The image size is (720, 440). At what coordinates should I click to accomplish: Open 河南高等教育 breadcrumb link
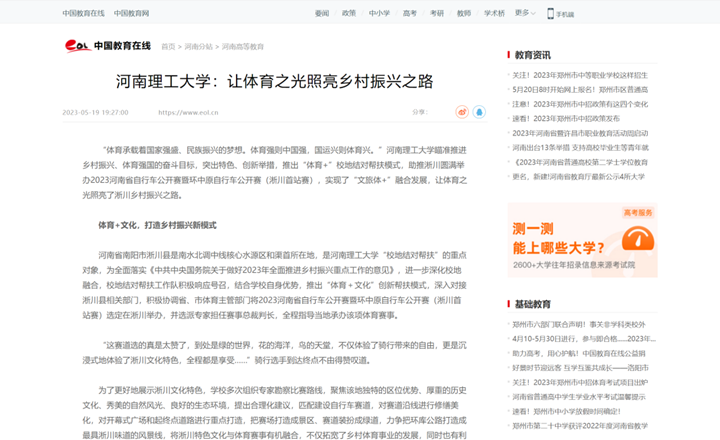243,46
